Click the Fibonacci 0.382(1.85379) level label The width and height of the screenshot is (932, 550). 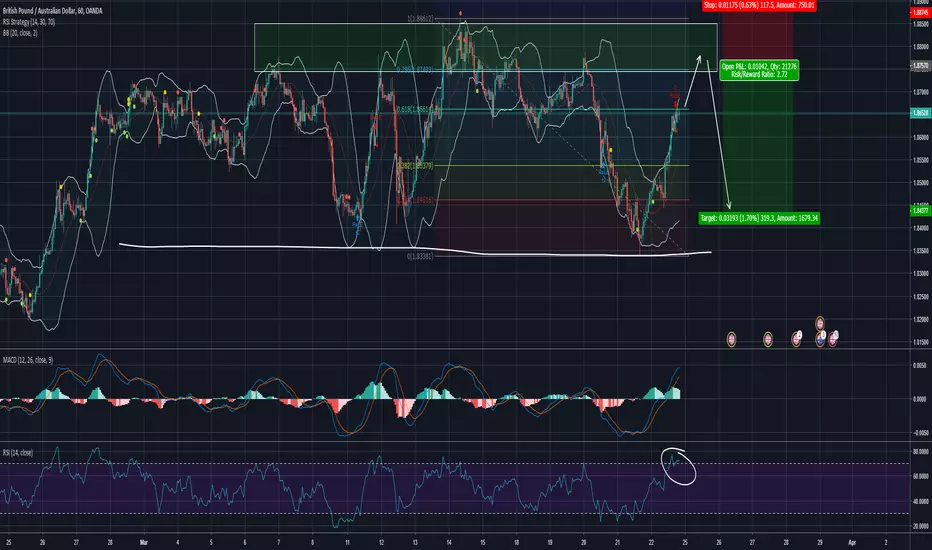point(415,166)
